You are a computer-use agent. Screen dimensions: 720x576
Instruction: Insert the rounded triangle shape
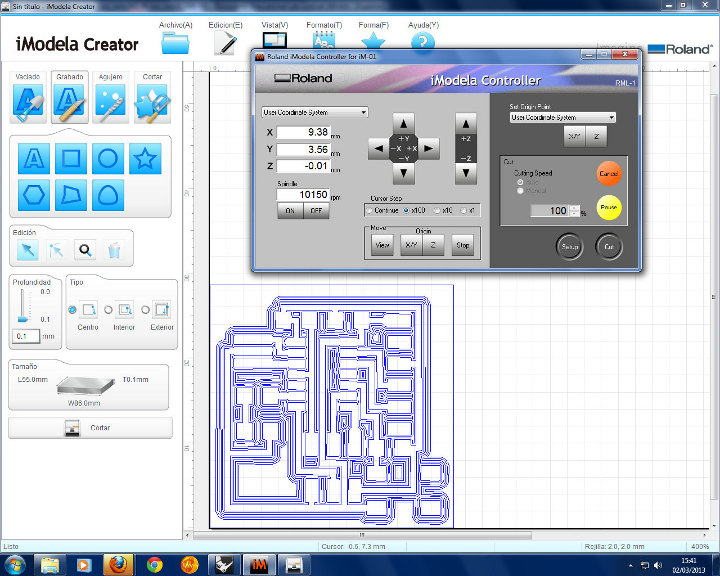click(x=108, y=195)
